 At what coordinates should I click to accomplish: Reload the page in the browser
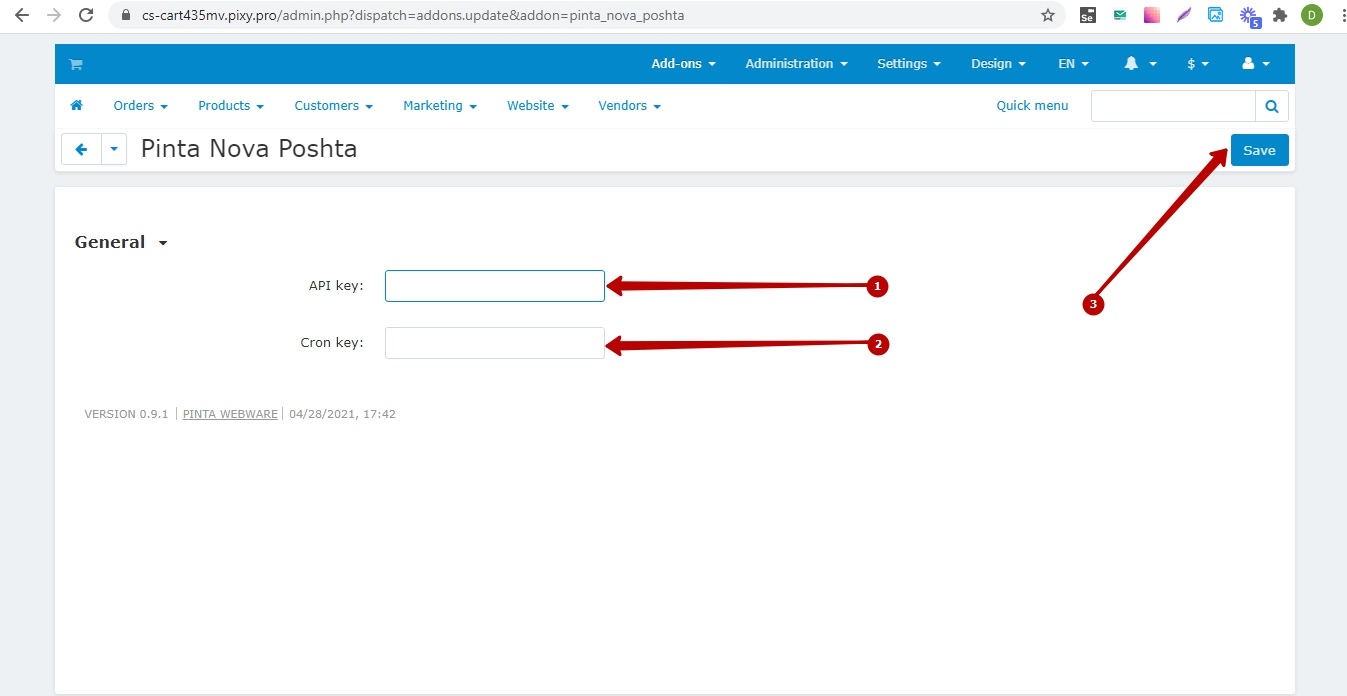click(x=86, y=15)
